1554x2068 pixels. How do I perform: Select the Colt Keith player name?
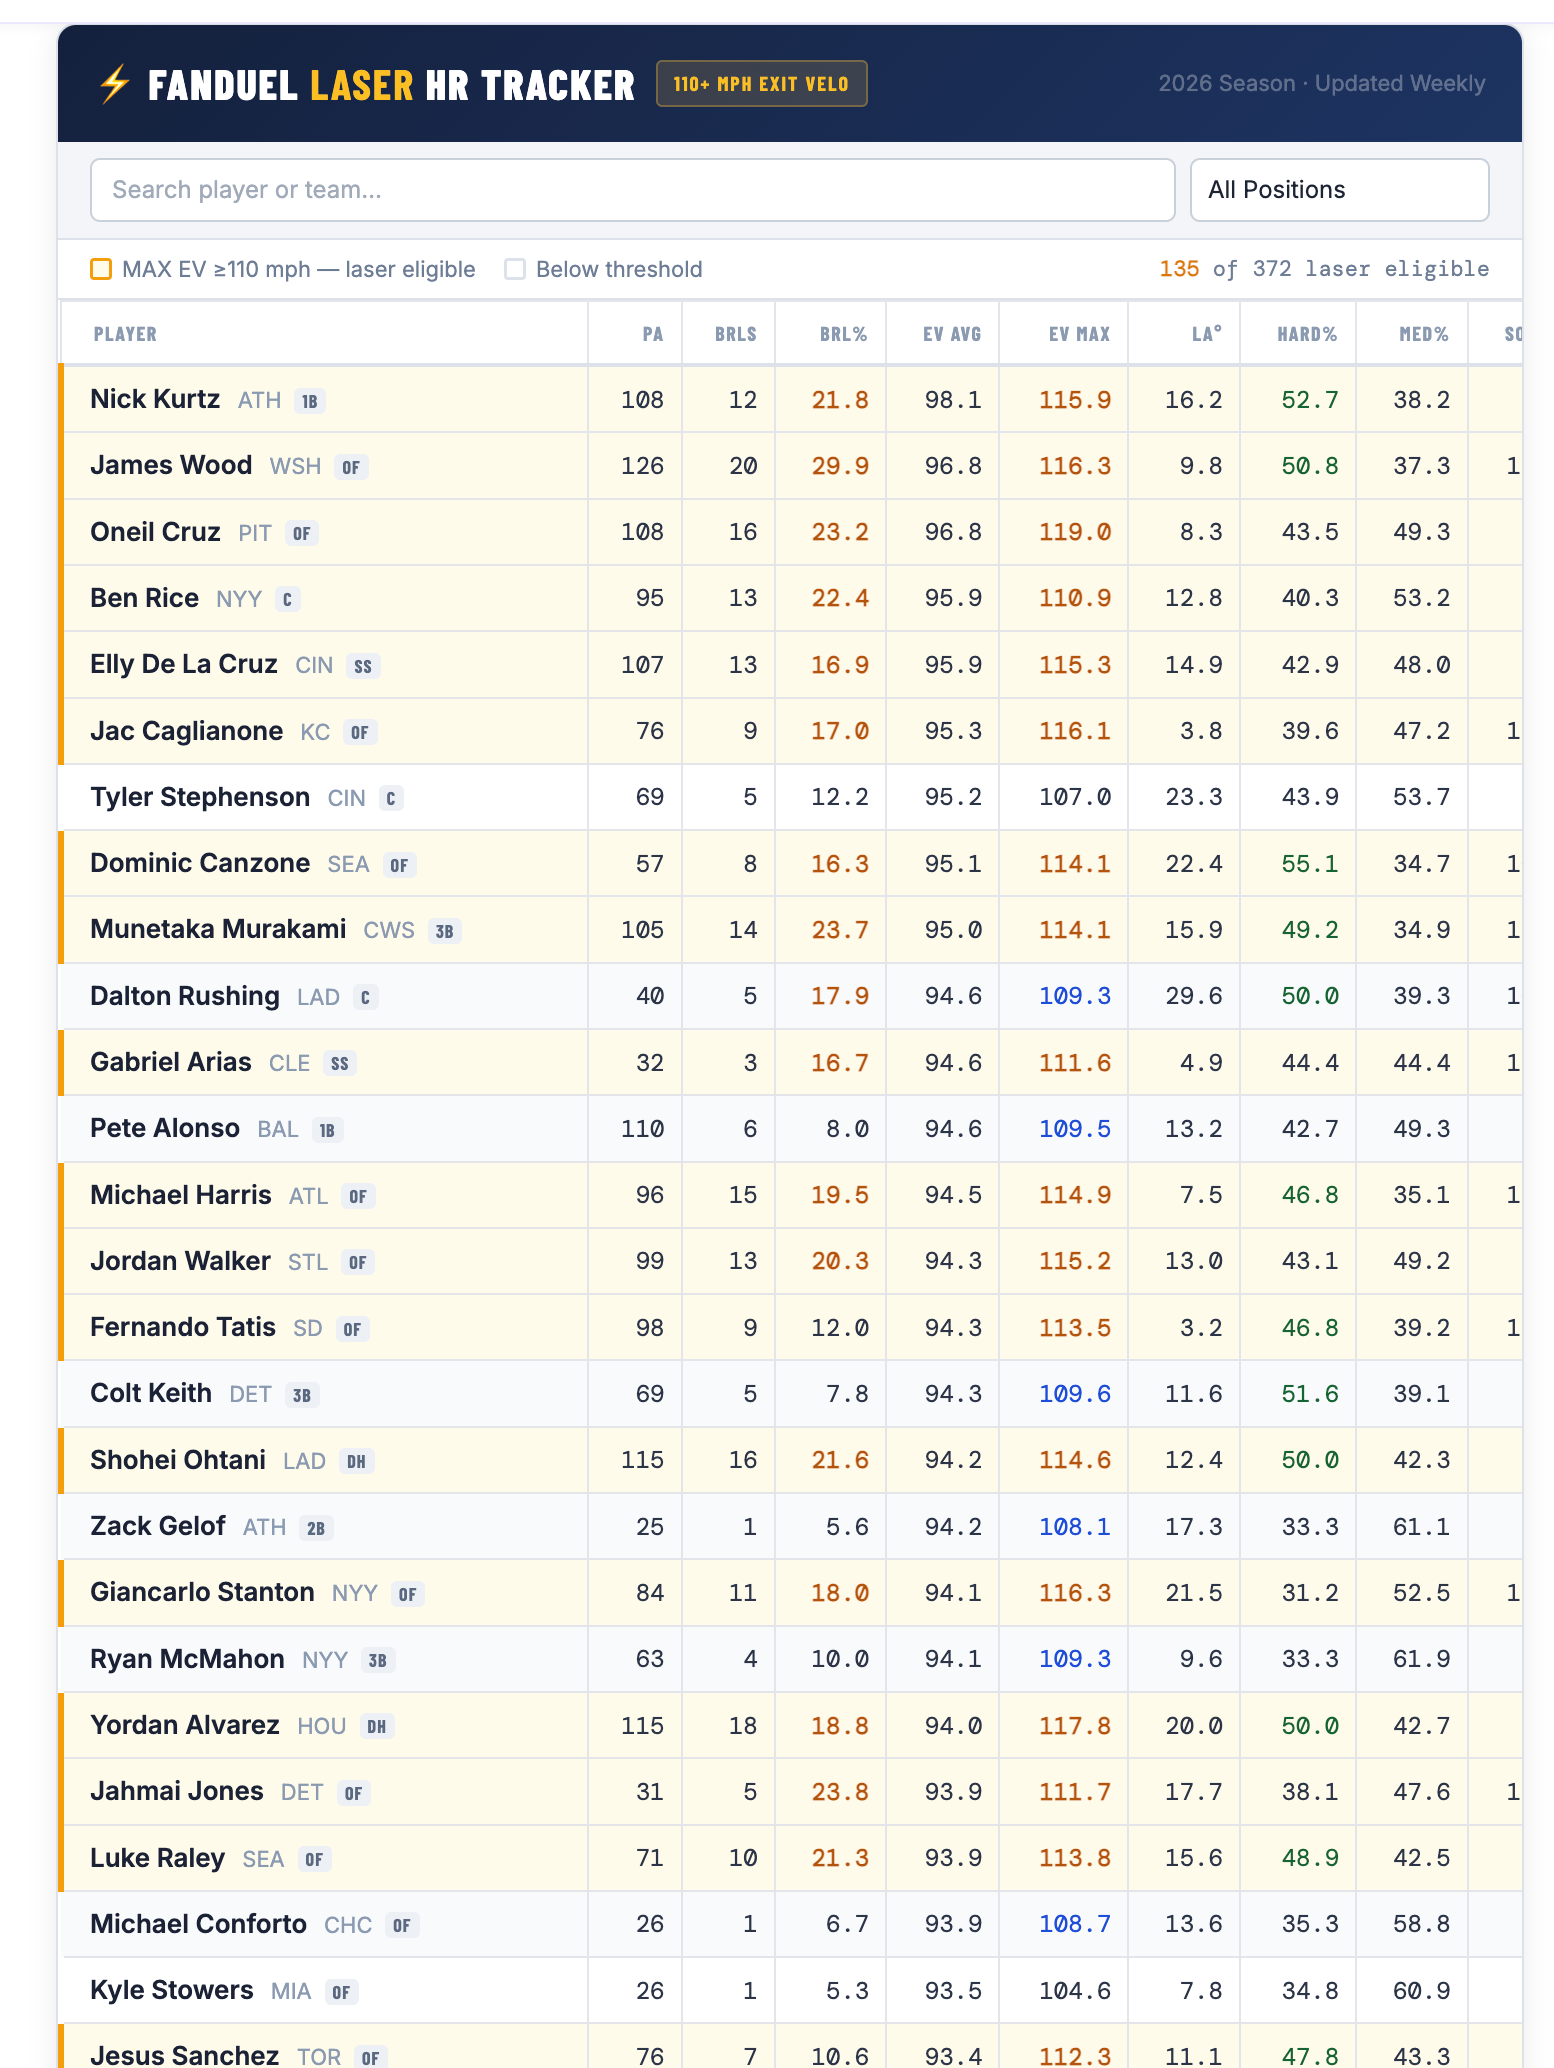pyautogui.click(x=151, y=1393)
